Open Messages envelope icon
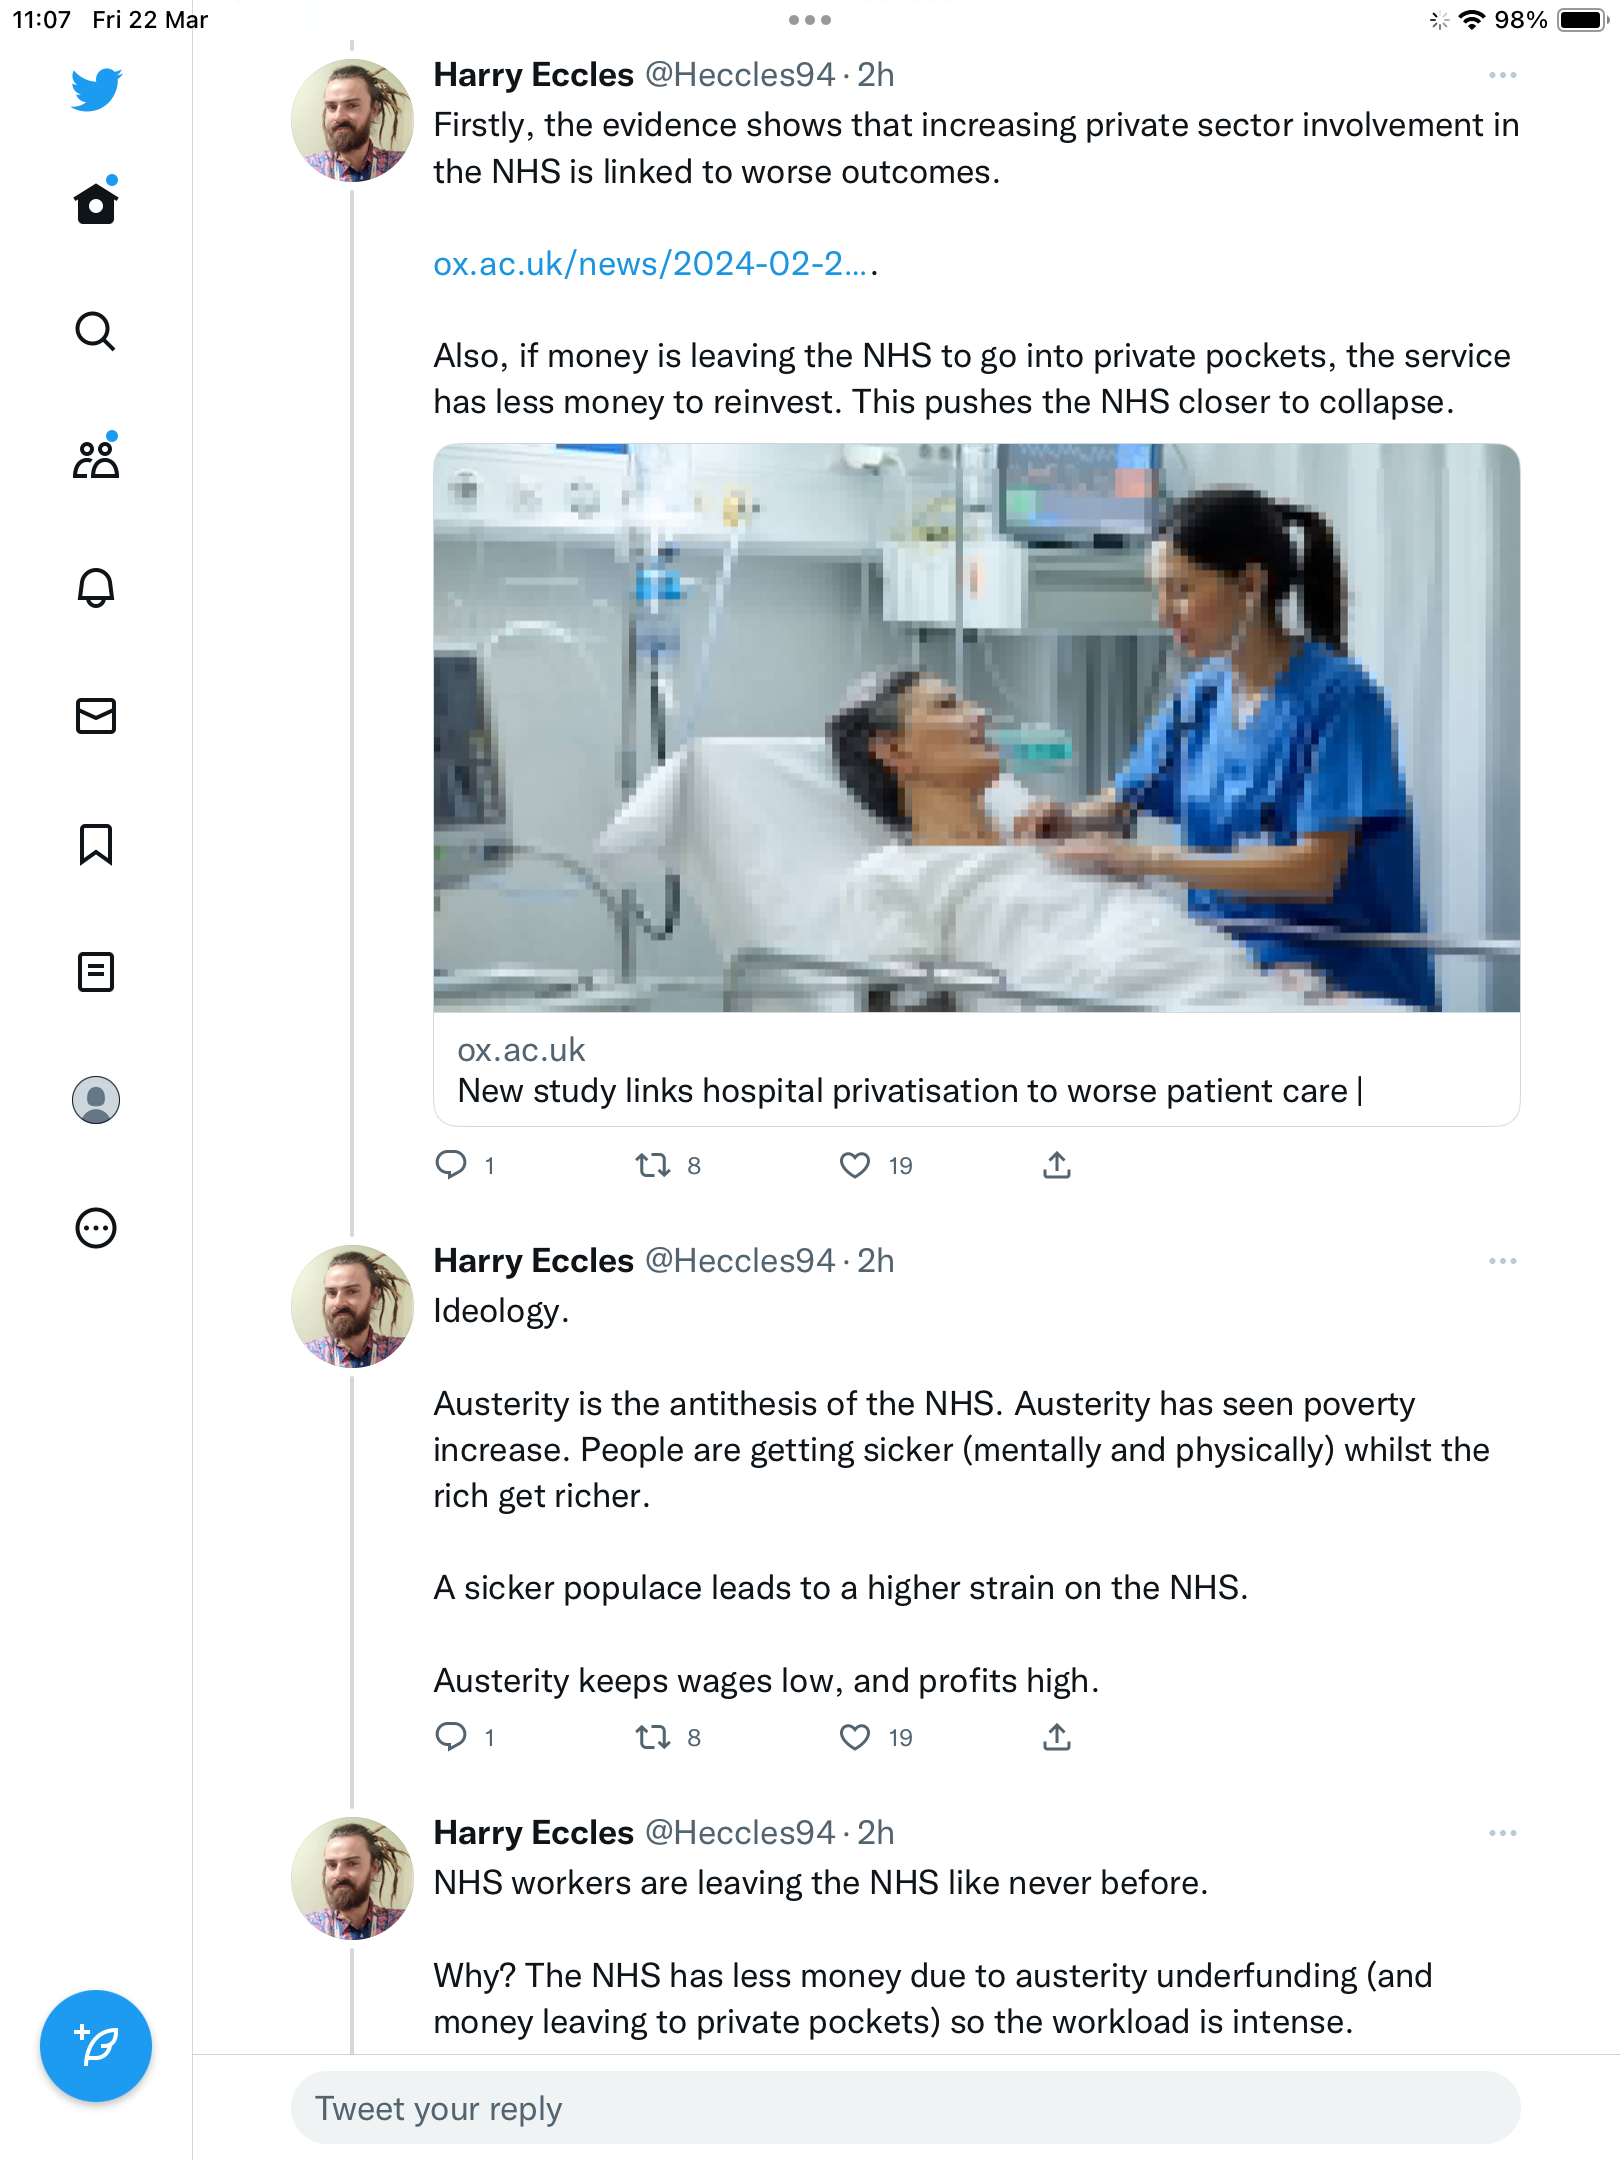1620x2160 pixels. [96, 716]
